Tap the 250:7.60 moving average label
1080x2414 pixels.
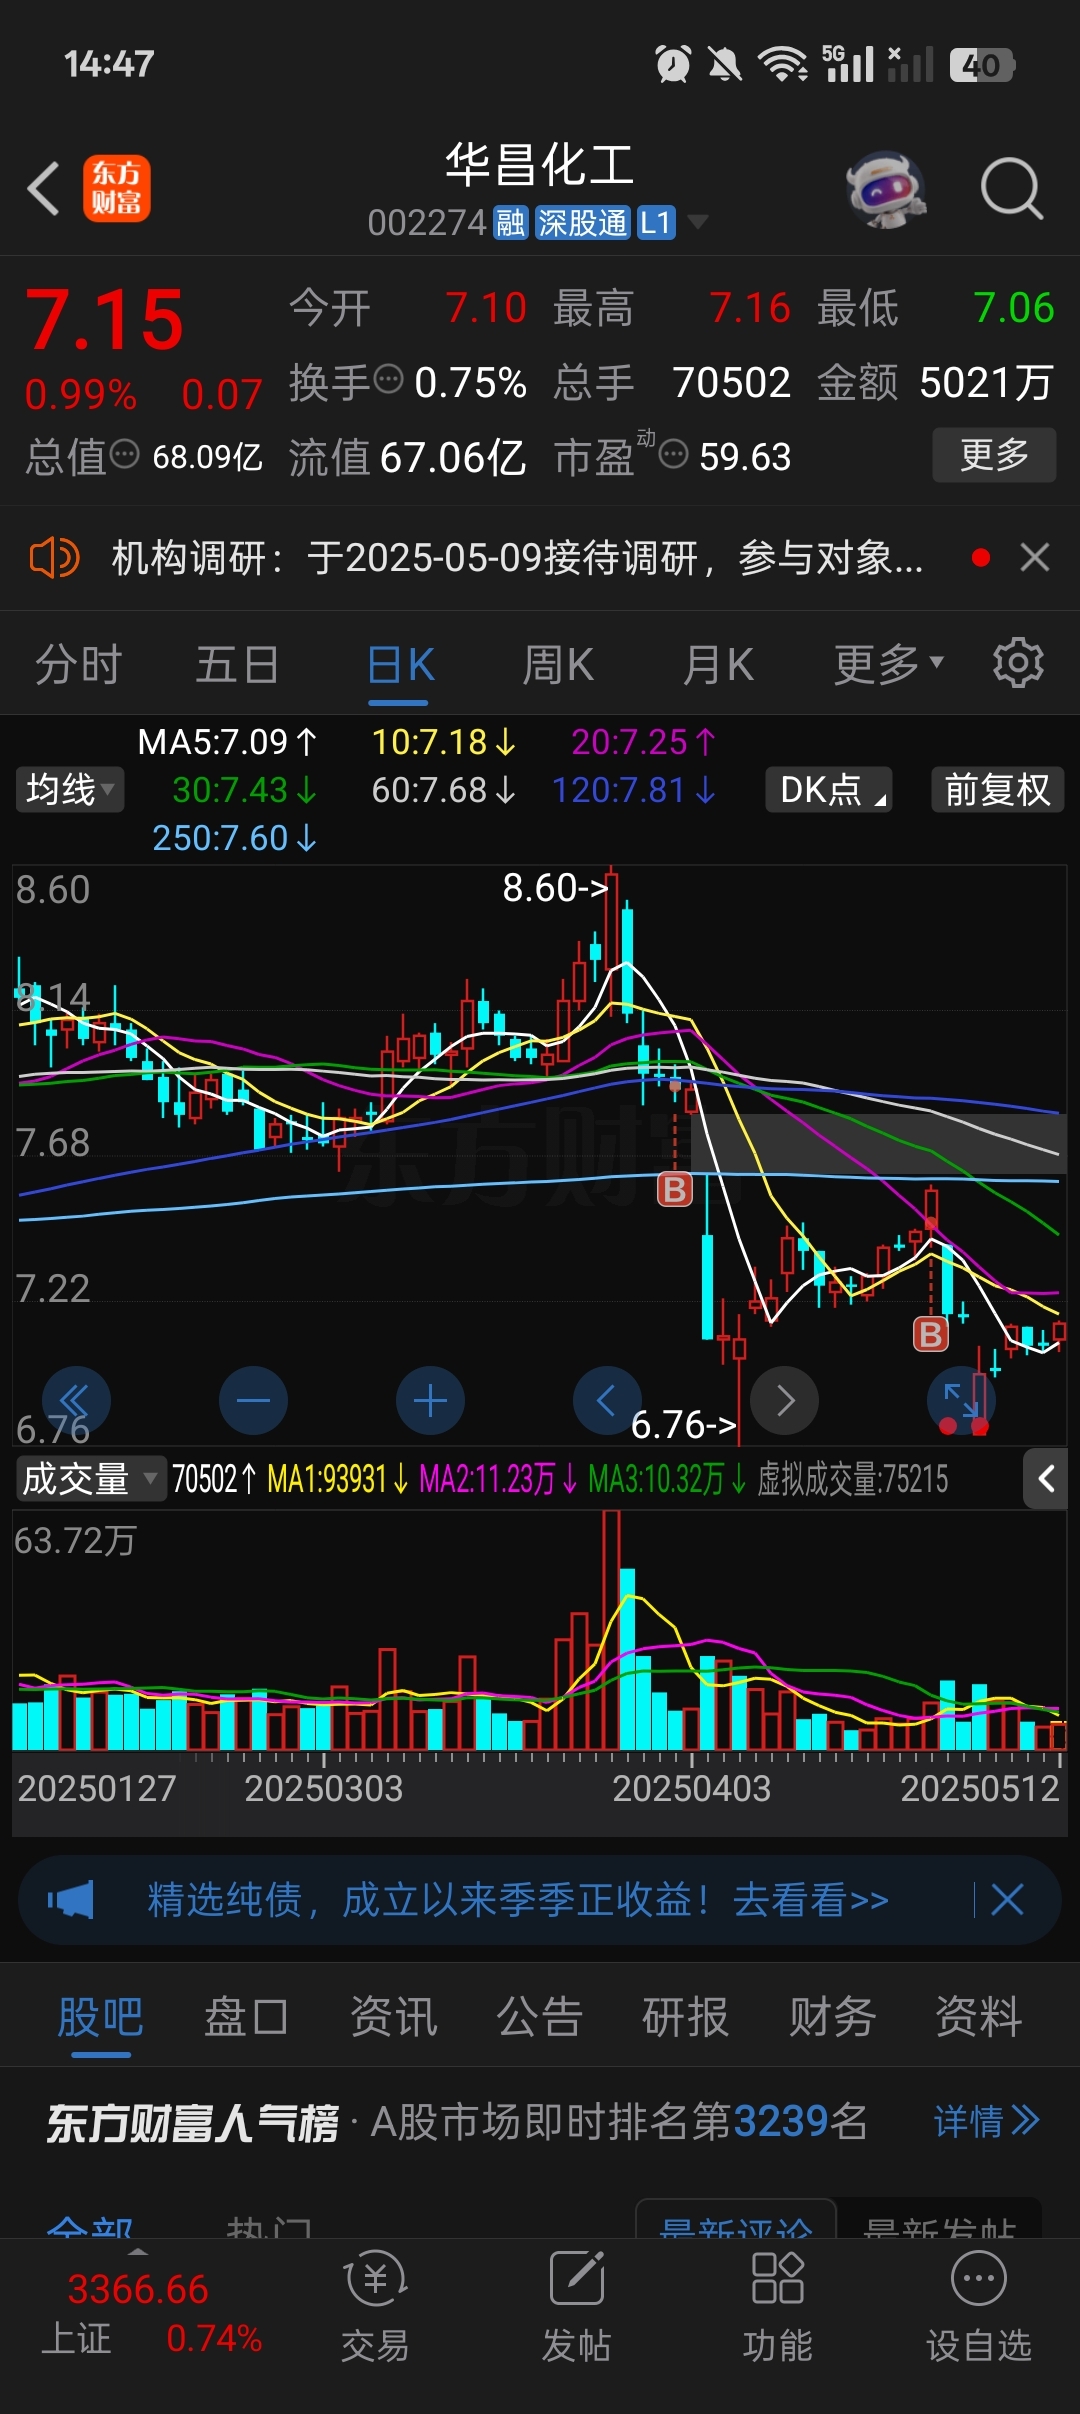coord(234,838)
